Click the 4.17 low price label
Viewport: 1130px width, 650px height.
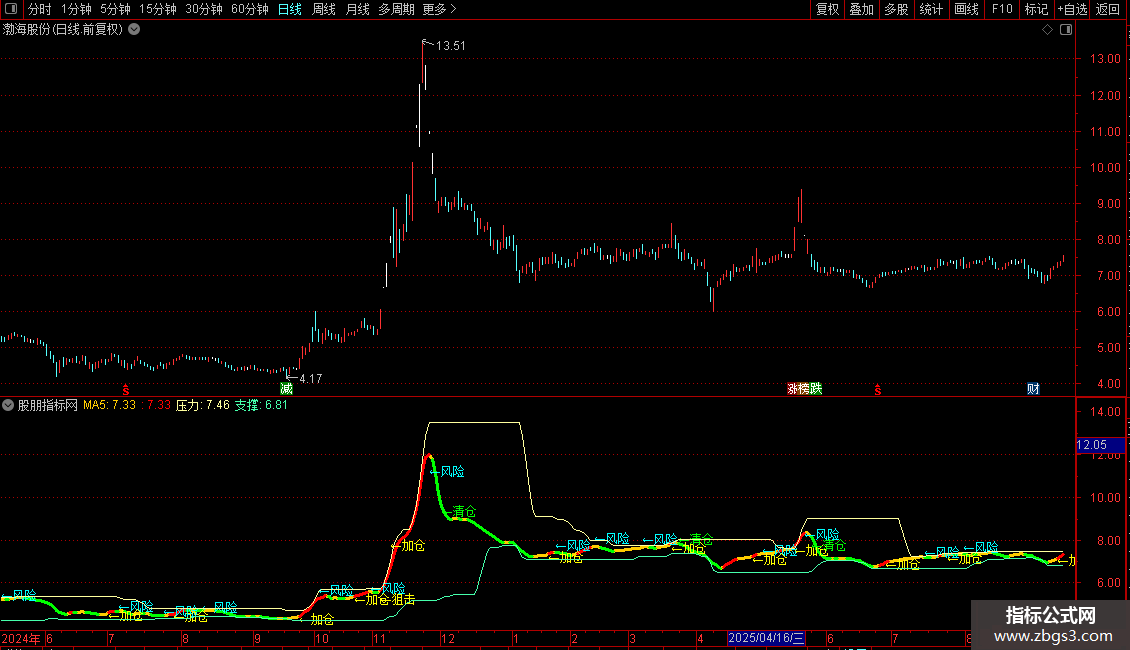tap(311, 378)
